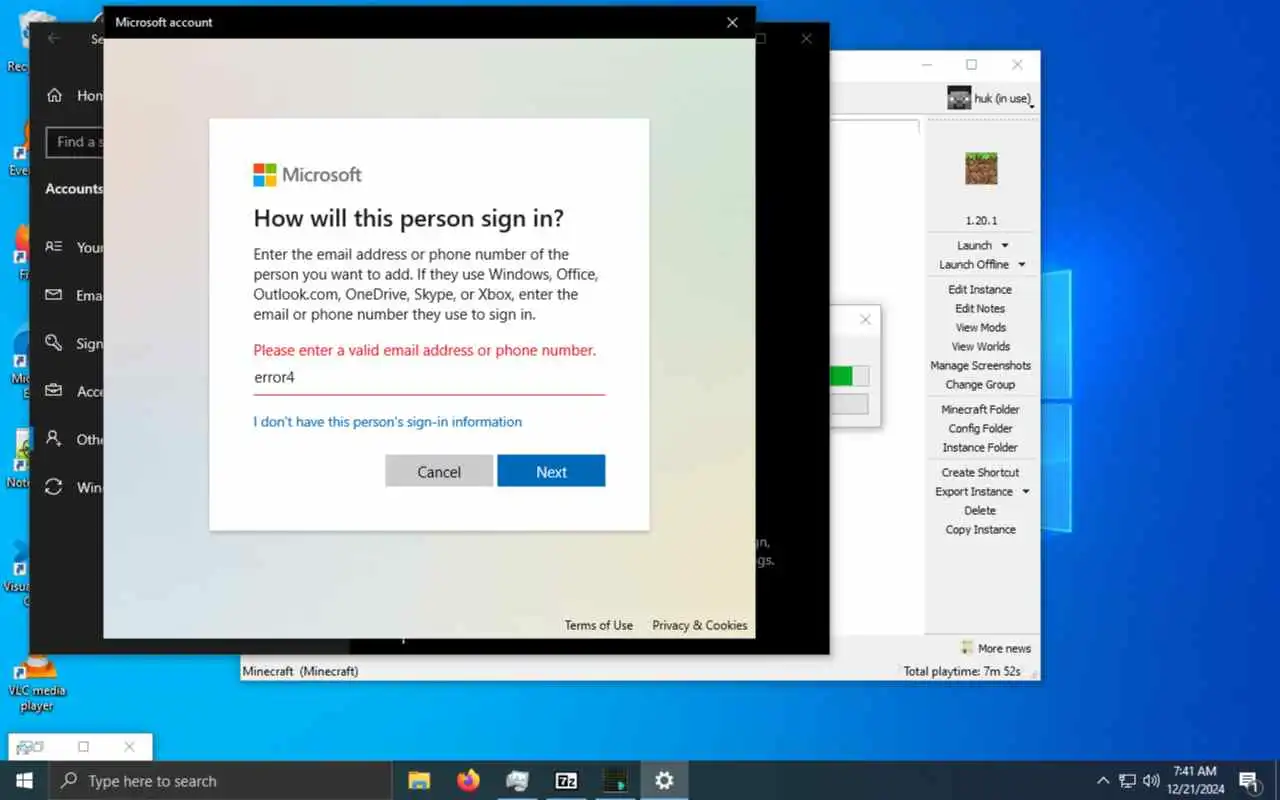Open the Windows Start menu
Image resolution: width=1280 pixels, height=800 pixels.
tap(24, 781)
